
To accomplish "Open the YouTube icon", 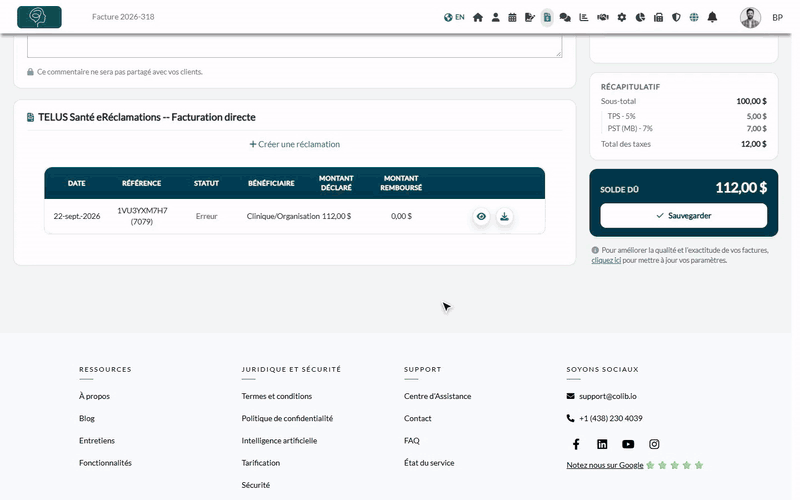I will [628, 444].
